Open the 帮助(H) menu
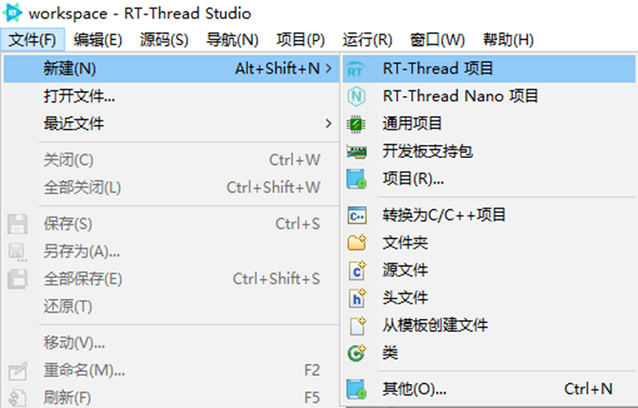The height and width of the screenshot is (408, 638). [508, 40]
